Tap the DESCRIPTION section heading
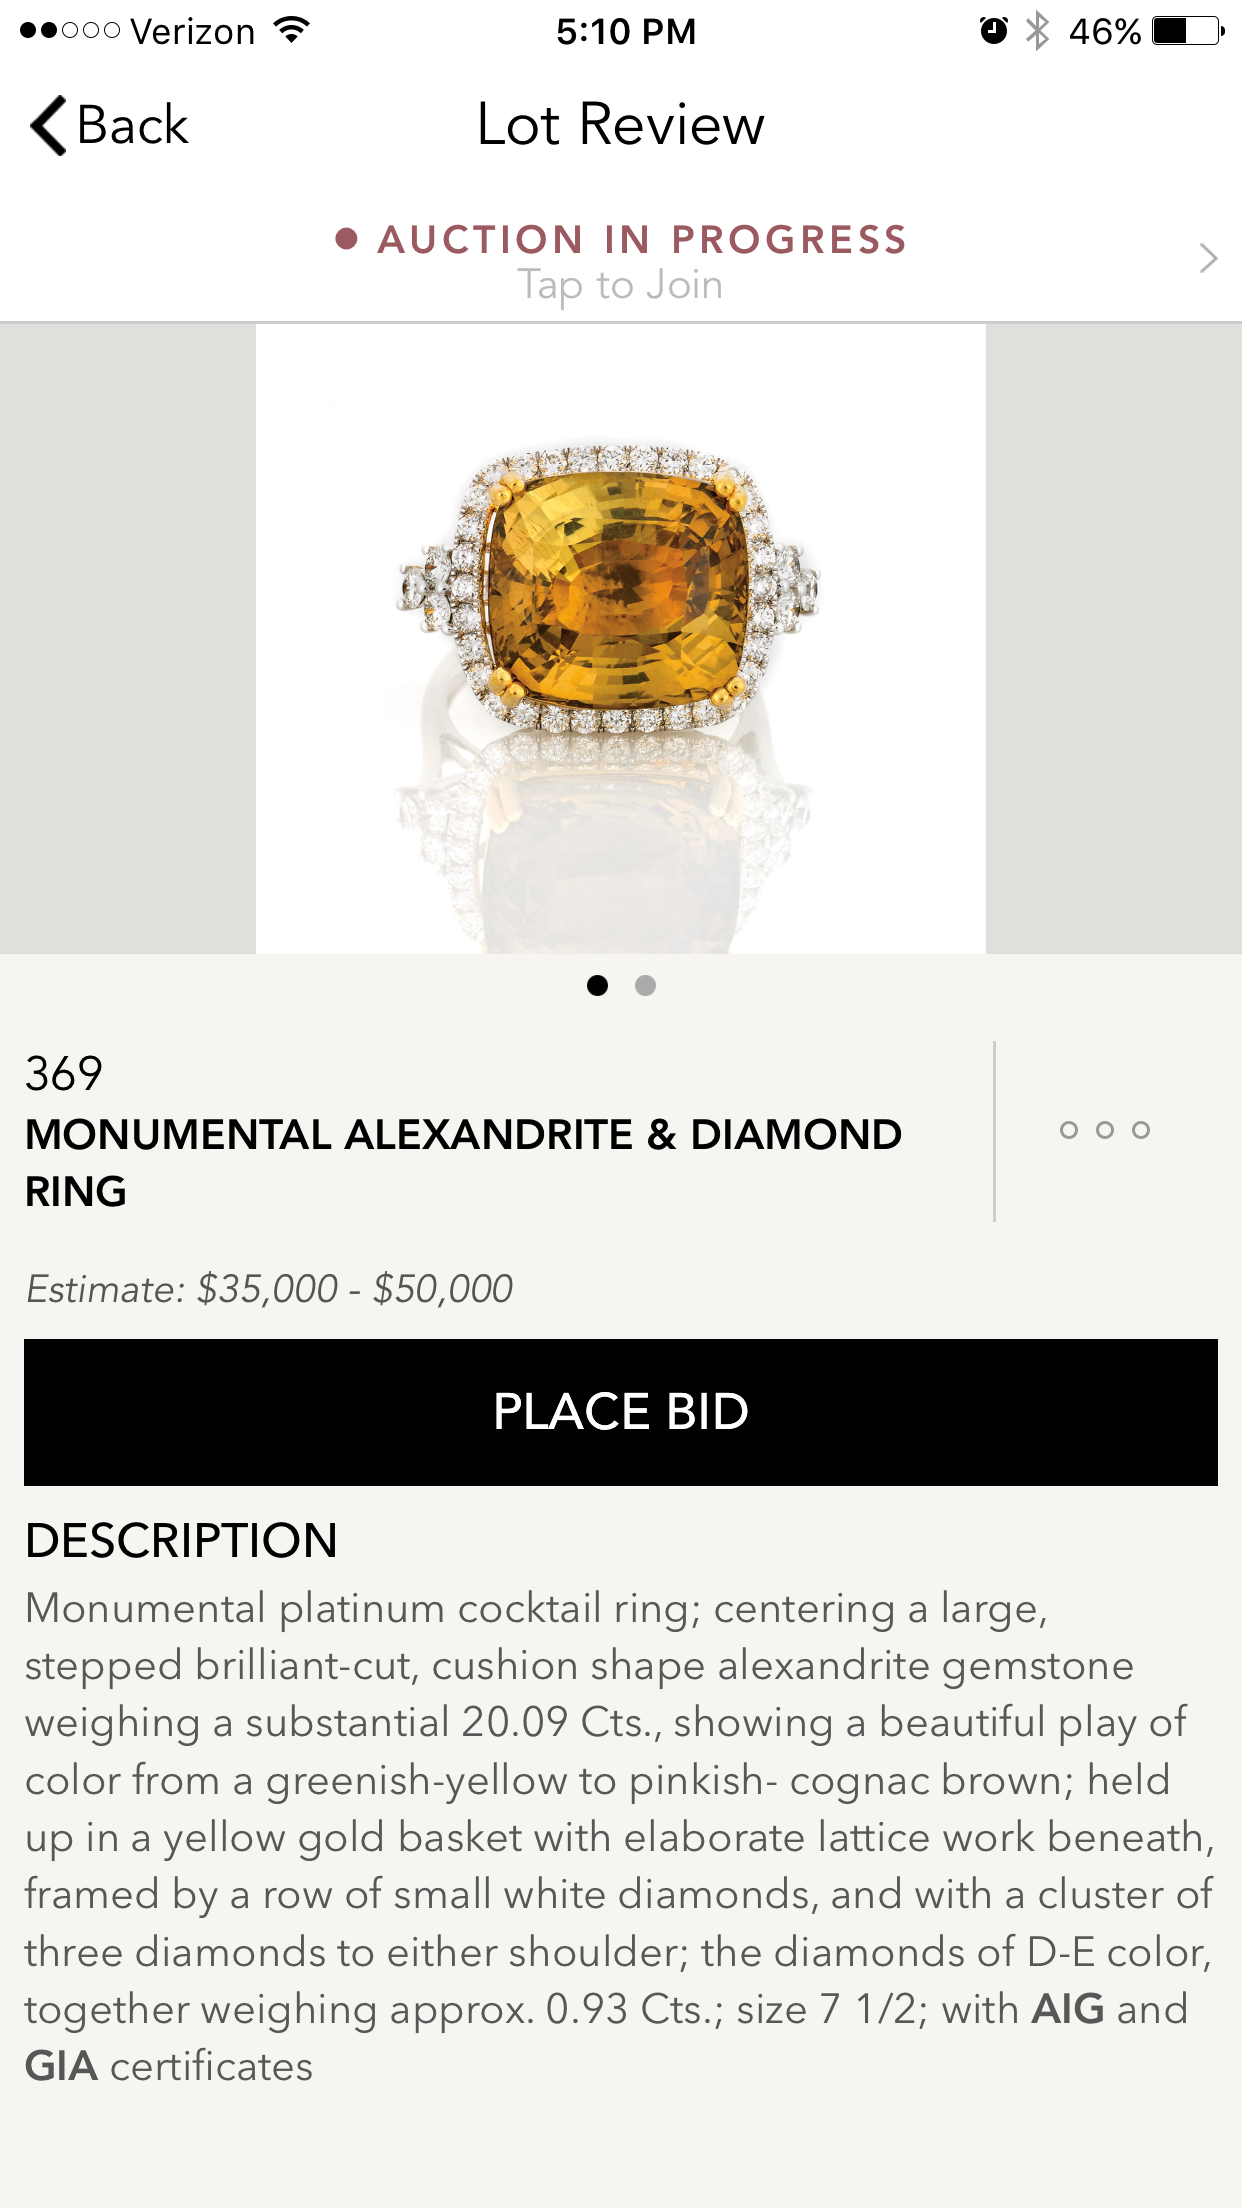Viewport: 1242px width, 2208px height. point(181,1540)
